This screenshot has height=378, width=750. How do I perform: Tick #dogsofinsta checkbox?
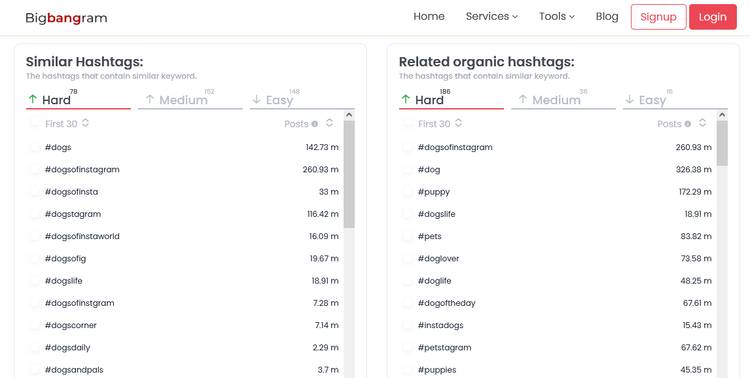(35, 191)
